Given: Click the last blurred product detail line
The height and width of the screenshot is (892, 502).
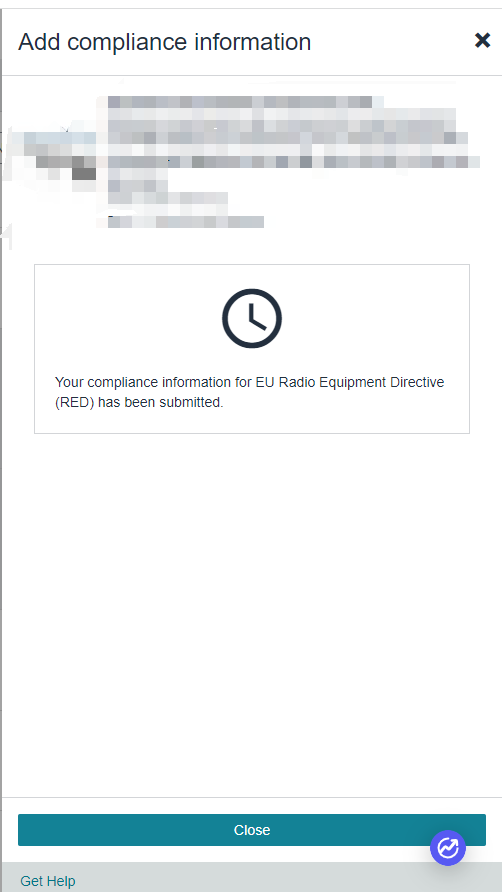Looking at the screenshot, I should 186,222.
